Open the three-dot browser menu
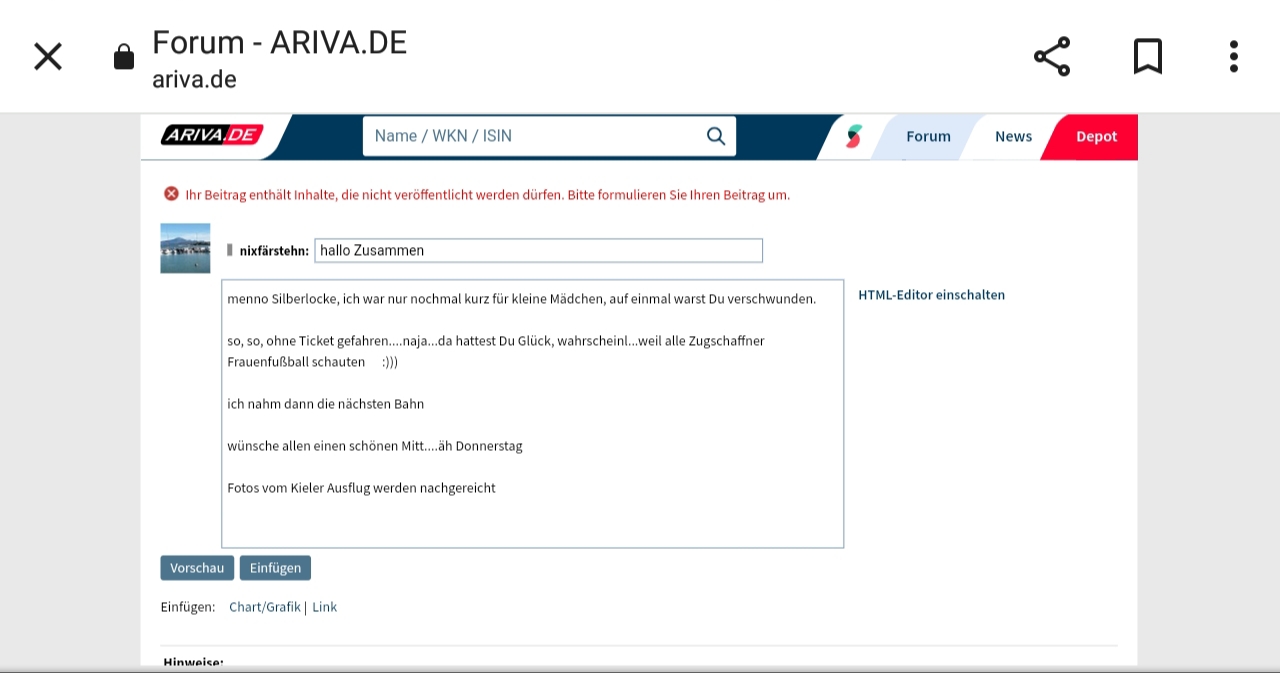Screen dimensions: 1280x673 (x=1234, y=56)
